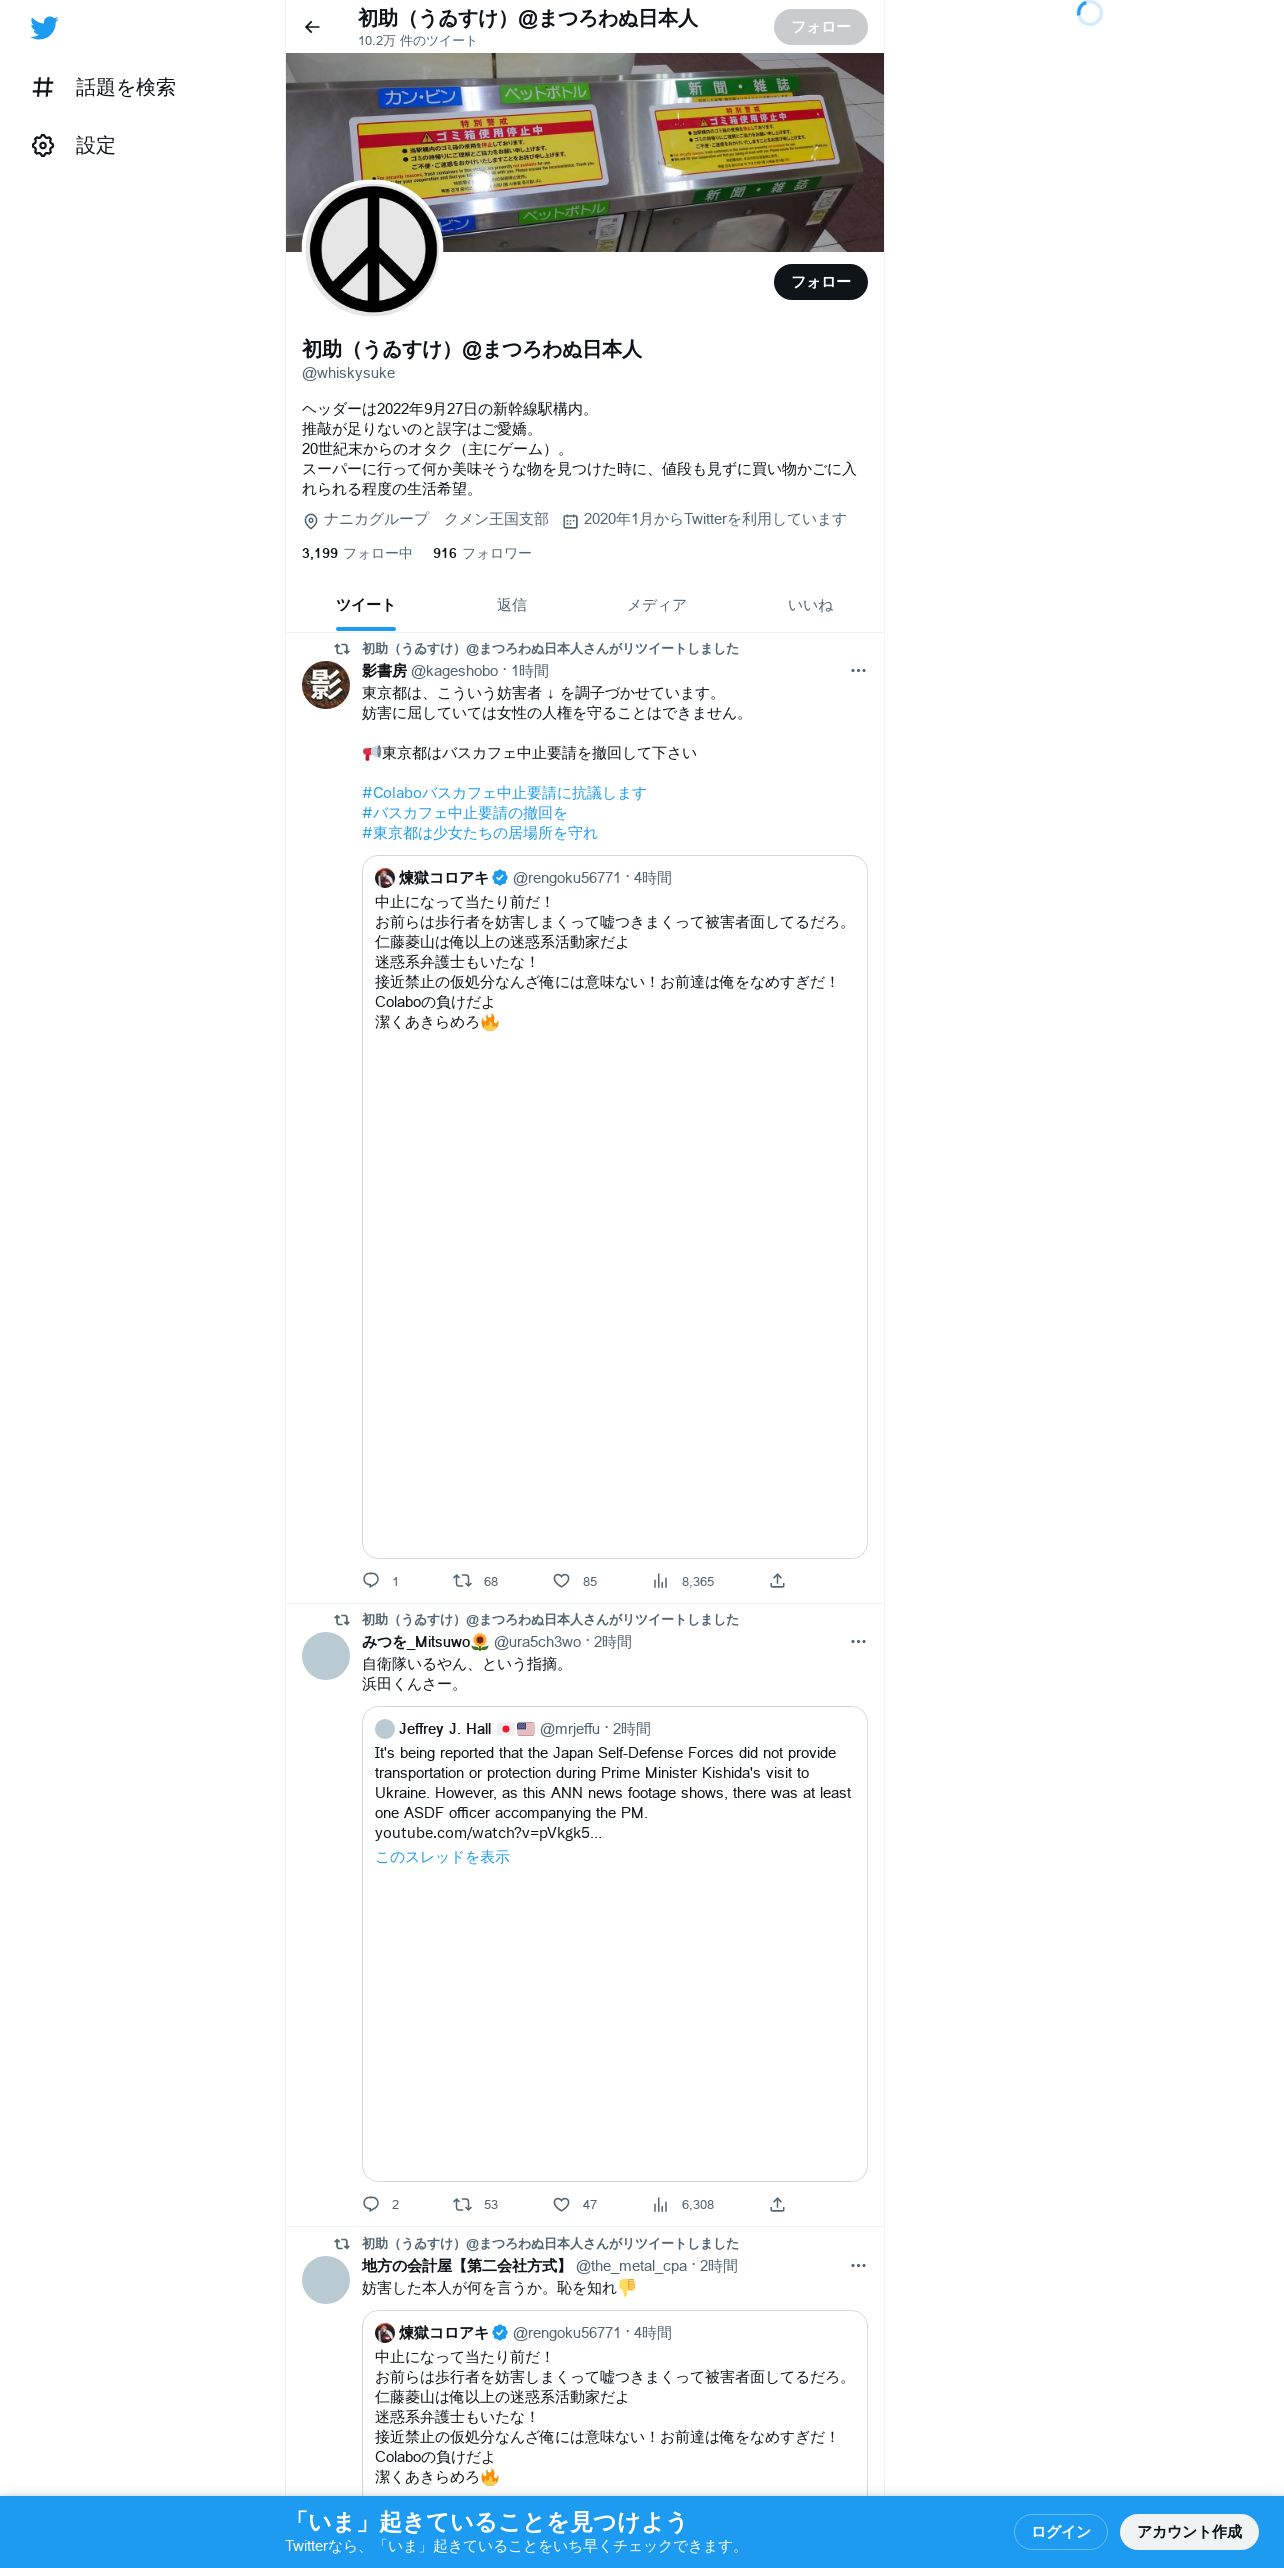Click the ログイン button

click(1061, 2531)
